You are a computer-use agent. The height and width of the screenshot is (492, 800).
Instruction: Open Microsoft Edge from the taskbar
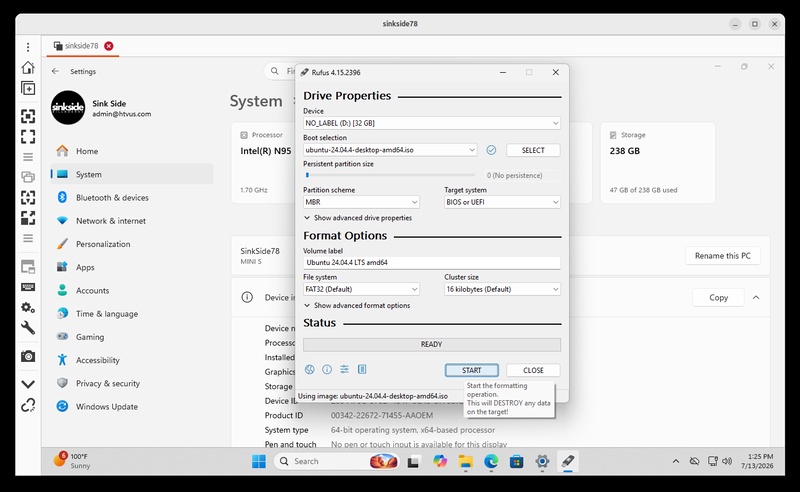point(491,461)
